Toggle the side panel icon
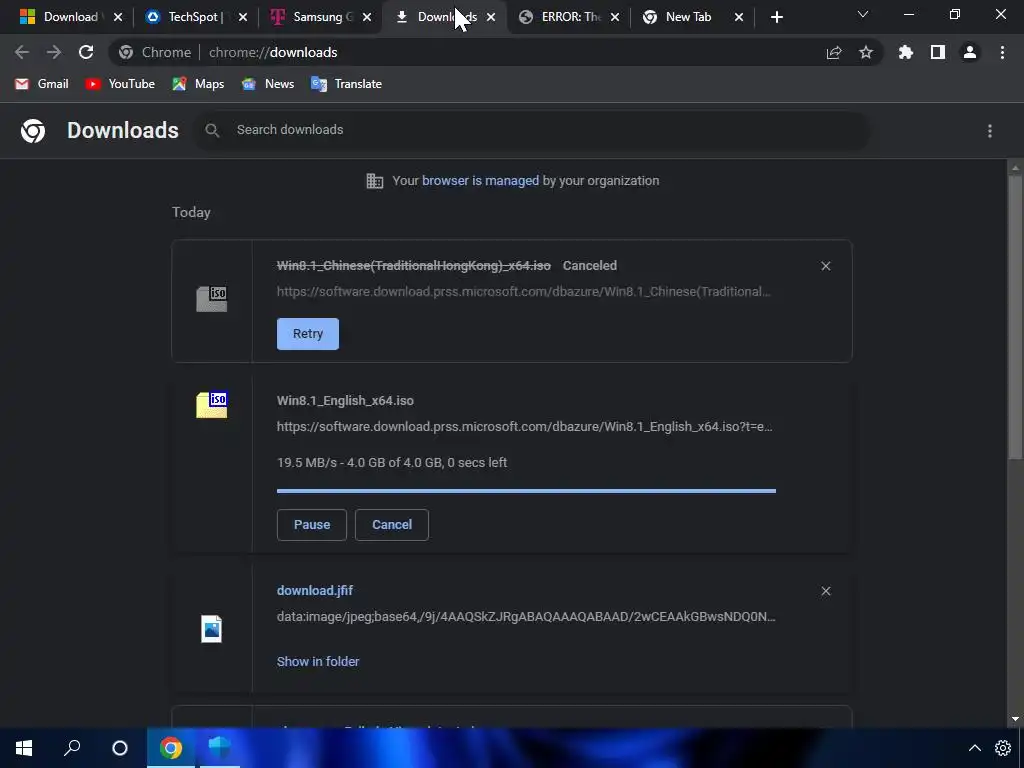Image resolution: width=1024 pixels, height=768 pixels. 938,52
